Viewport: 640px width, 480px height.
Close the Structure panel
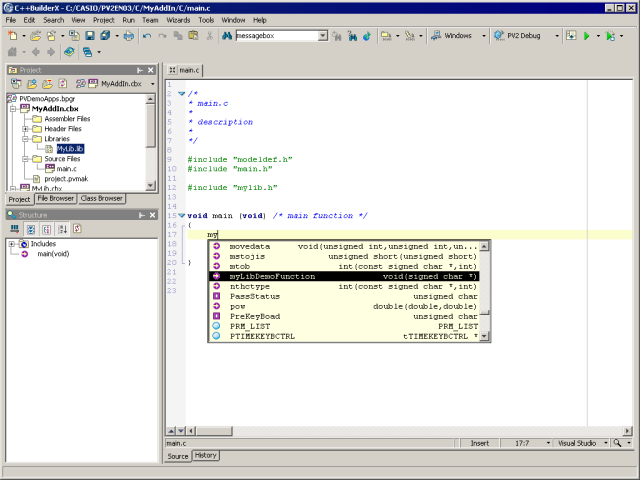click(x=152, y=215)
